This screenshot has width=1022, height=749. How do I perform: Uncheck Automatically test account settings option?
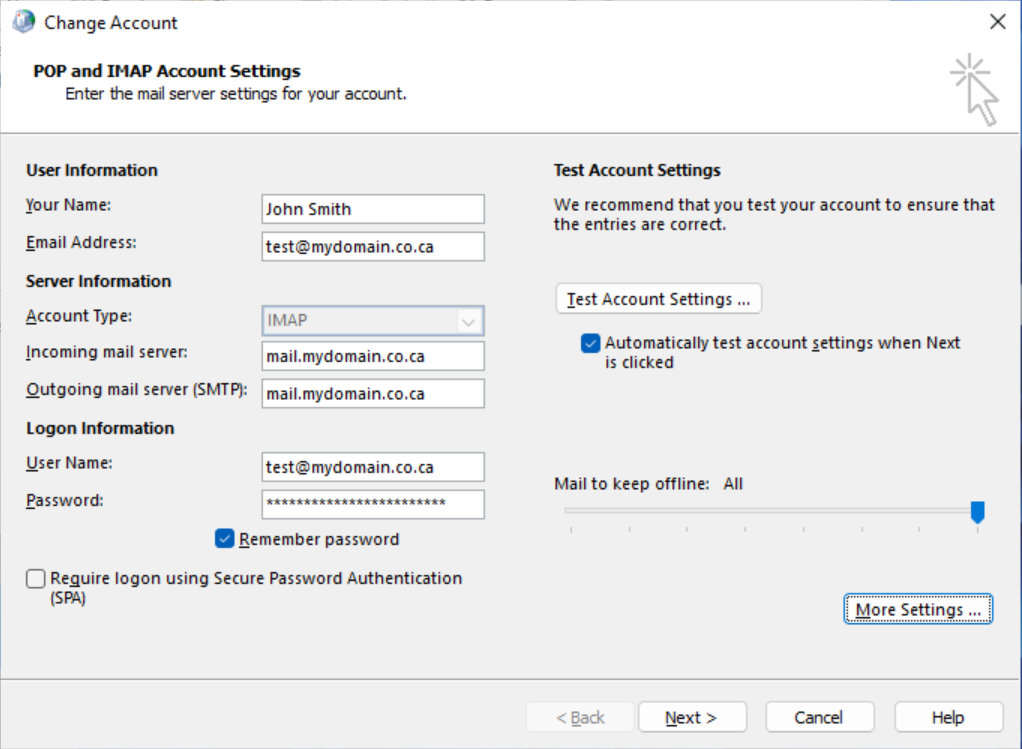pos(591,343)
